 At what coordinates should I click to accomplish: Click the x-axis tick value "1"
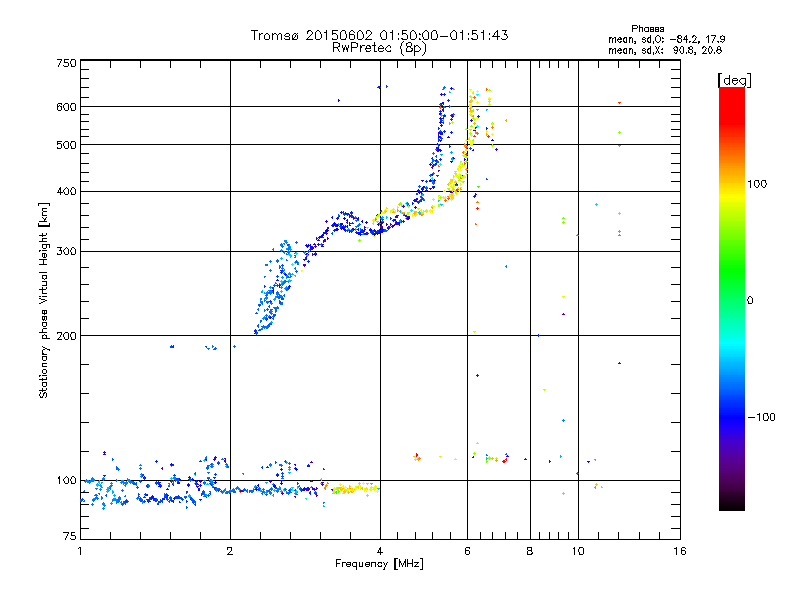80,551
